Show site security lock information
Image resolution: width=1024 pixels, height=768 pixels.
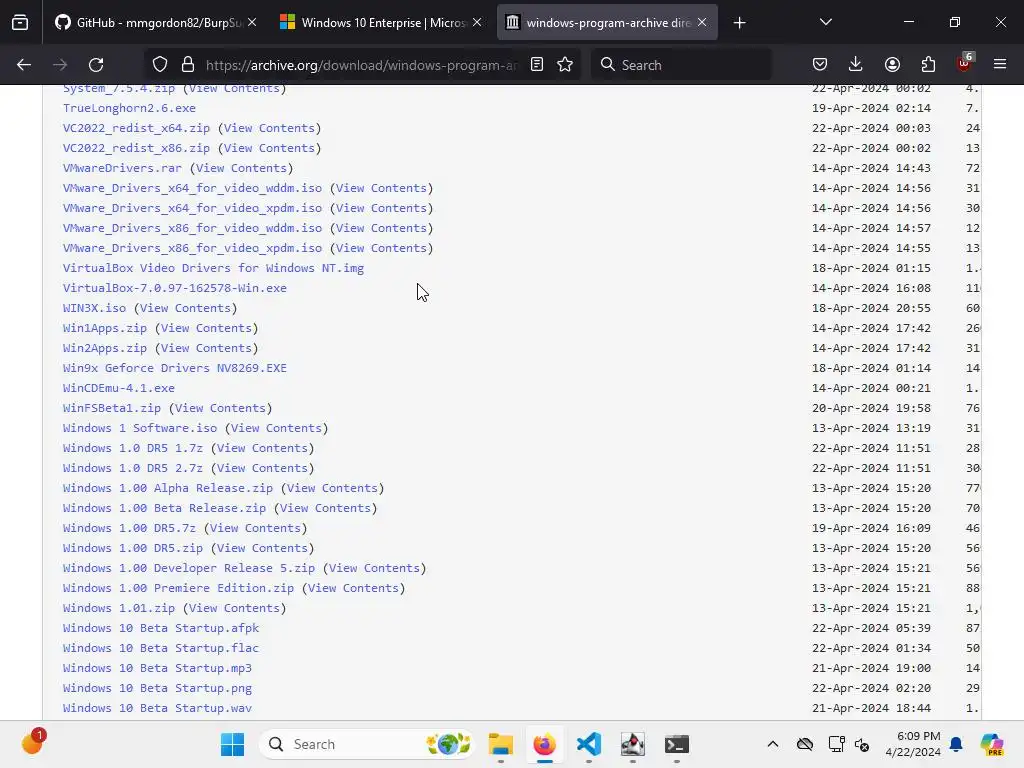(188, 65)
